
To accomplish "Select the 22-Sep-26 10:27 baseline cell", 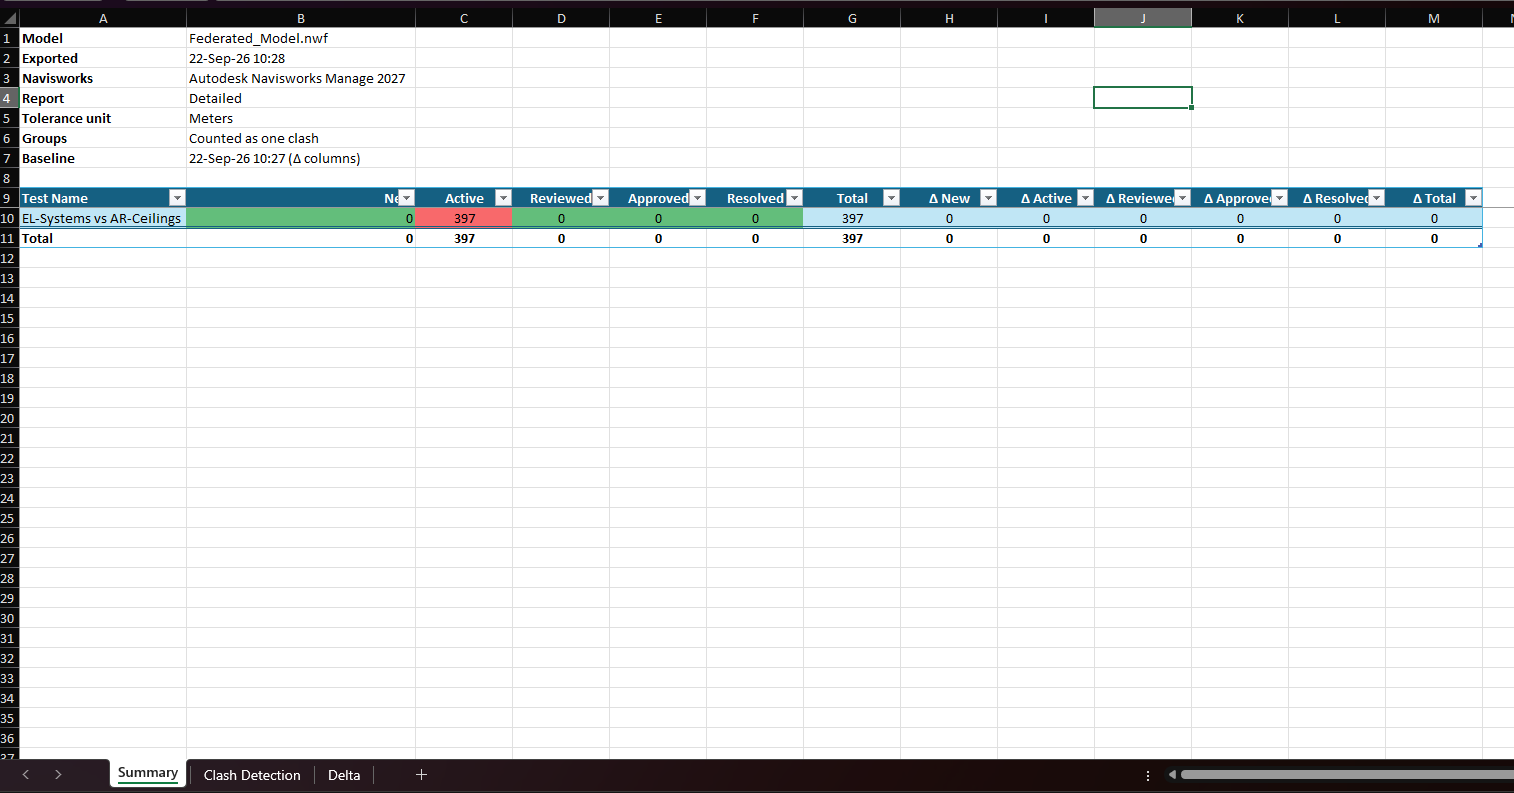I will [x=301, y=158].
